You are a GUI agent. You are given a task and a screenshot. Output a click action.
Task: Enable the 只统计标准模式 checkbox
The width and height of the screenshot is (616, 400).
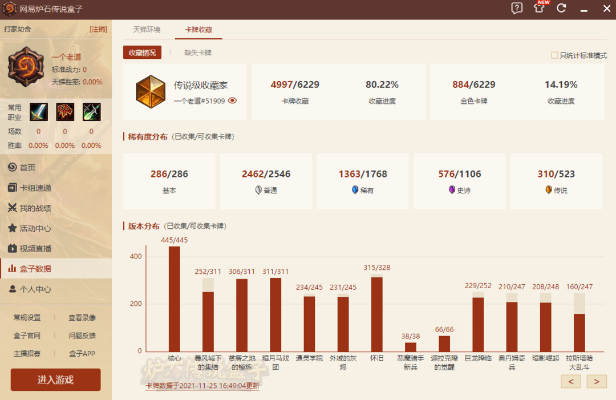point(555,55)
